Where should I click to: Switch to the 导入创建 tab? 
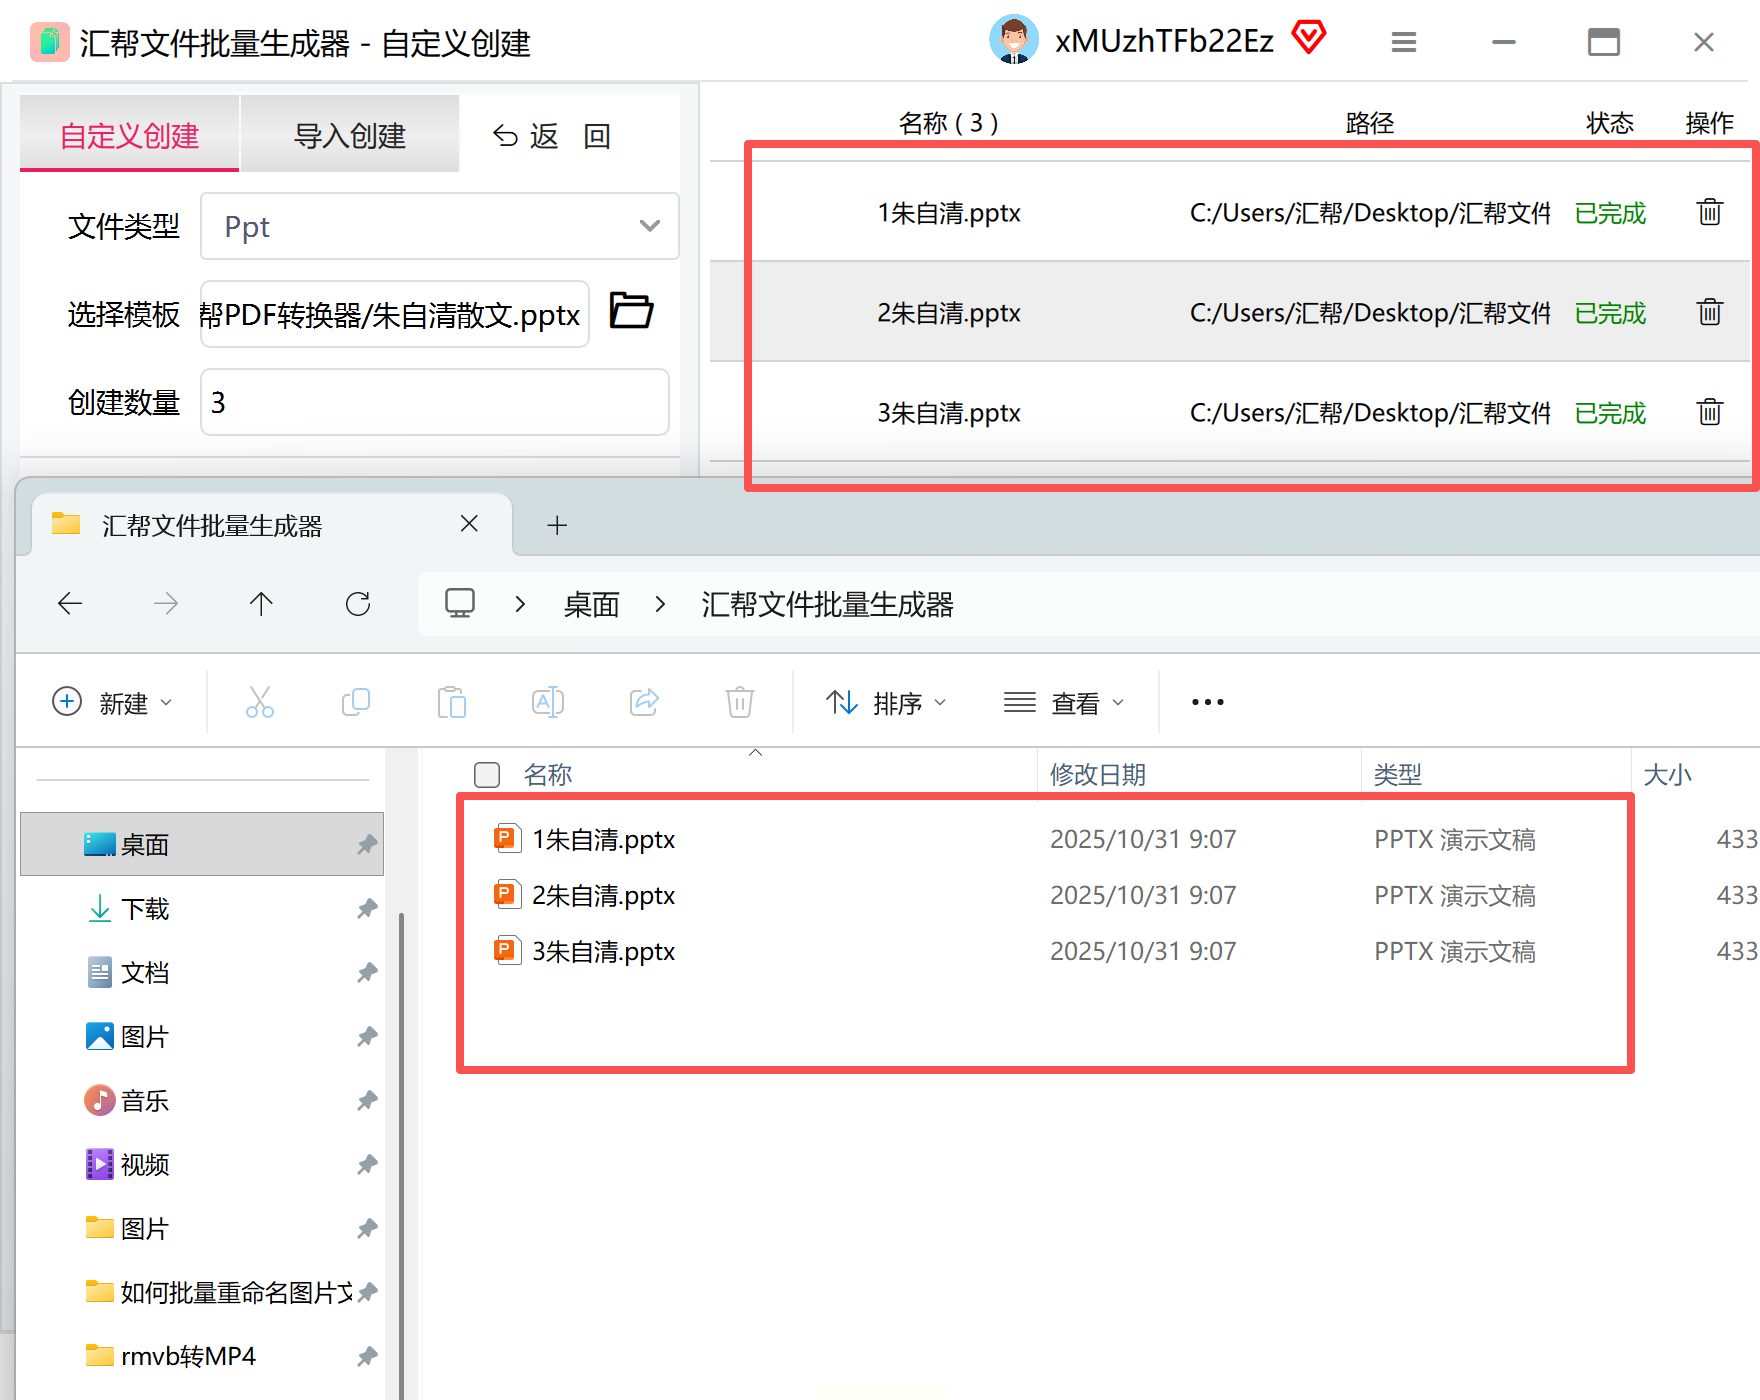tap(349, 134)
